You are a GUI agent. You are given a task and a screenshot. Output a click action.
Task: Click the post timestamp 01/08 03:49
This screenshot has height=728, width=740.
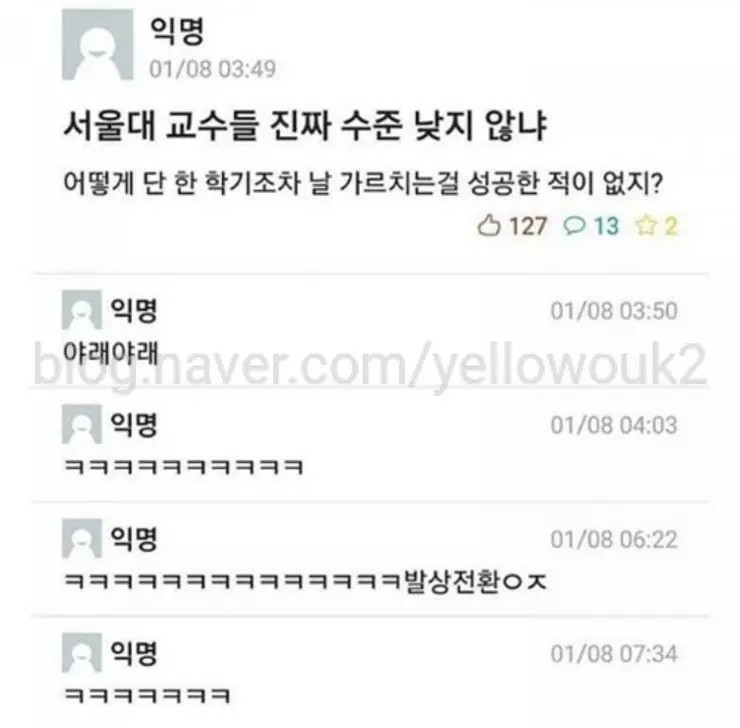(x=212, y=69)
